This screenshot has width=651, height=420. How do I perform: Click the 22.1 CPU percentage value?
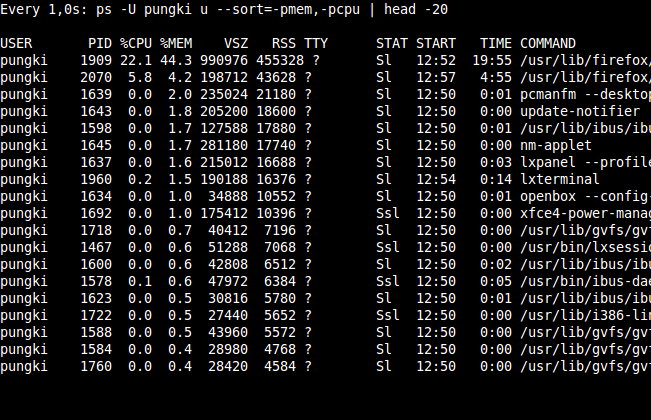[136, 61]
